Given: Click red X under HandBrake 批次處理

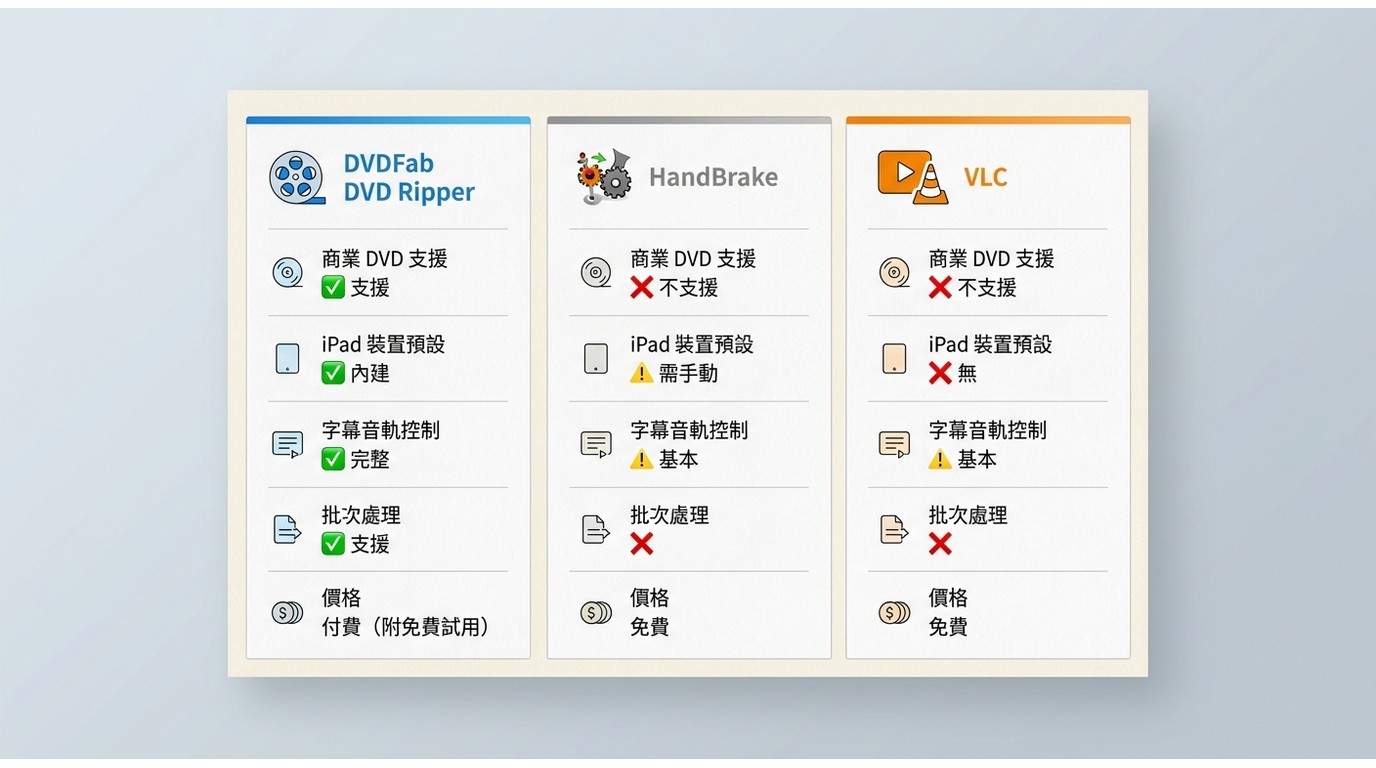Looking at the screenshot, I should pyautogui.click(x=642, y=544).
